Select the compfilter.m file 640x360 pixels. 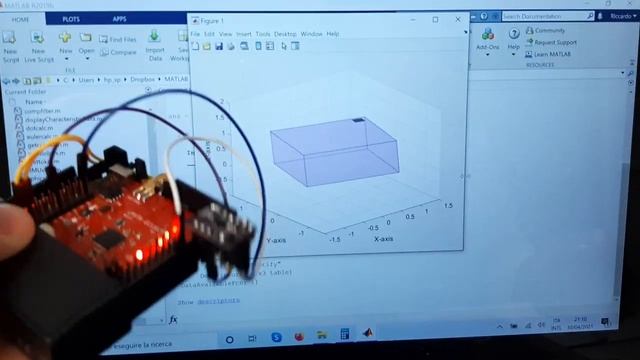pos(39,111)
